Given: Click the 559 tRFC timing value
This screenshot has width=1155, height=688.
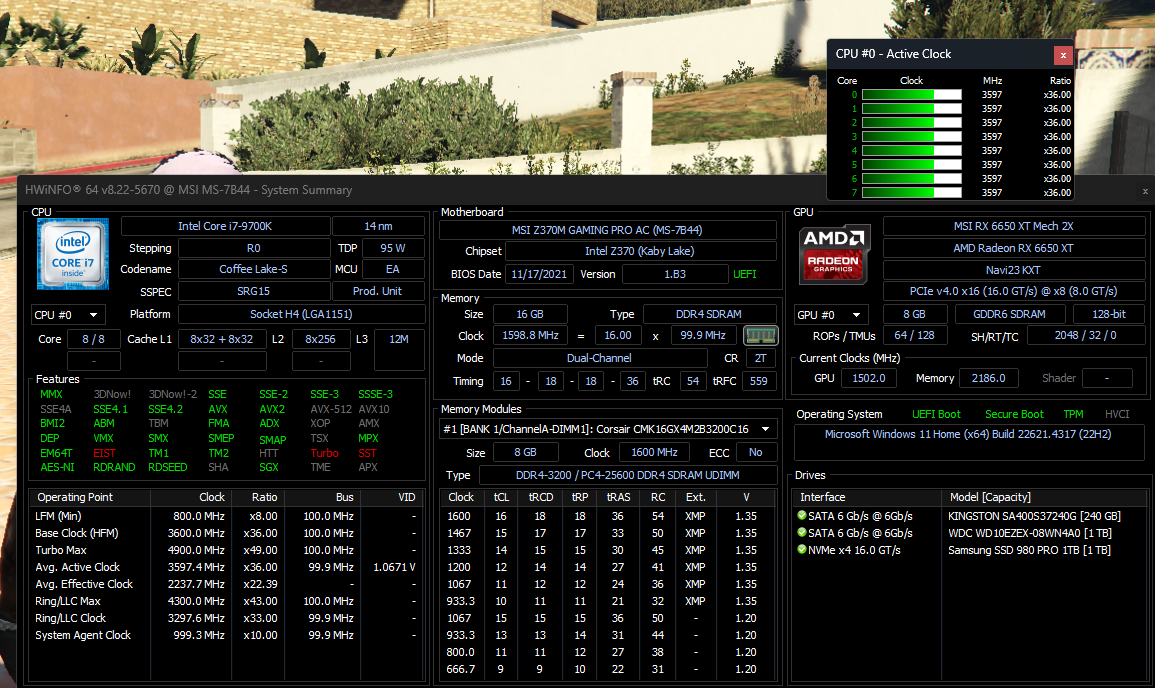Looking at the screenshot, I should 759,381.
